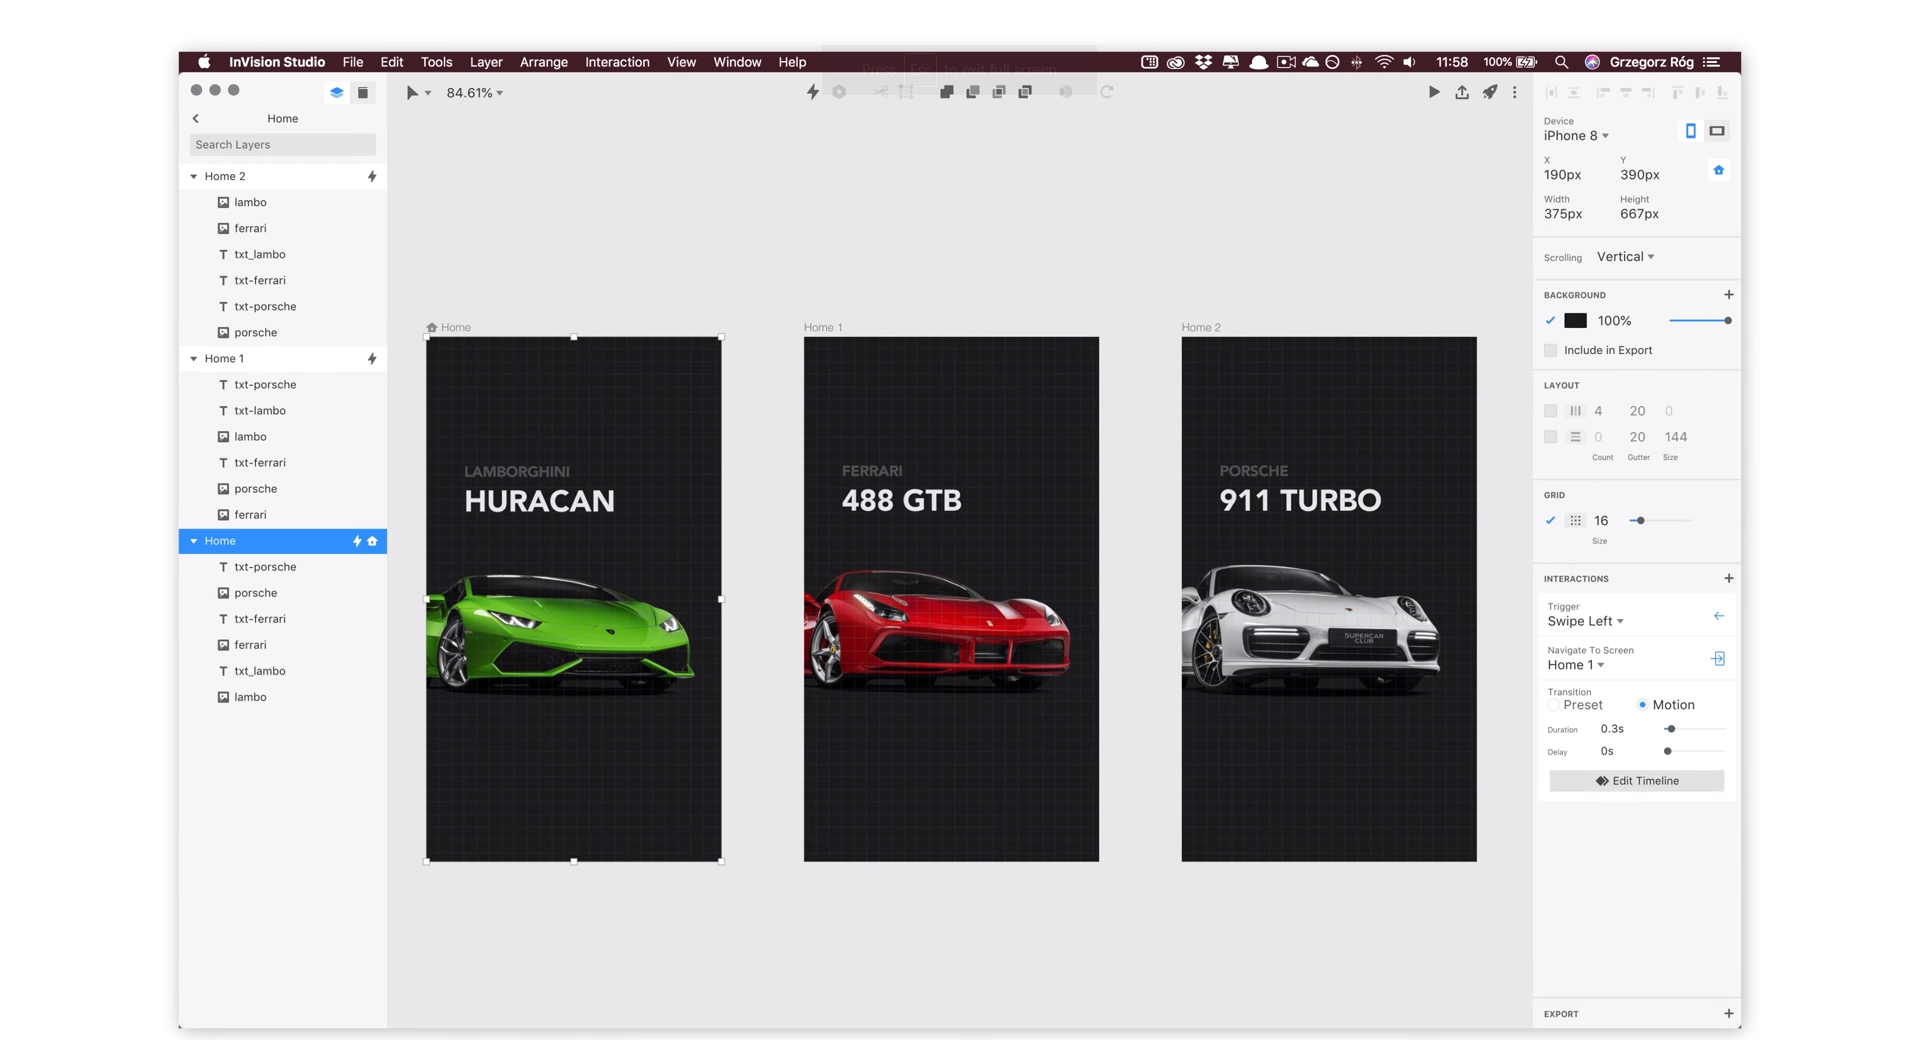Click the black background color swatch

point(1575,321)
